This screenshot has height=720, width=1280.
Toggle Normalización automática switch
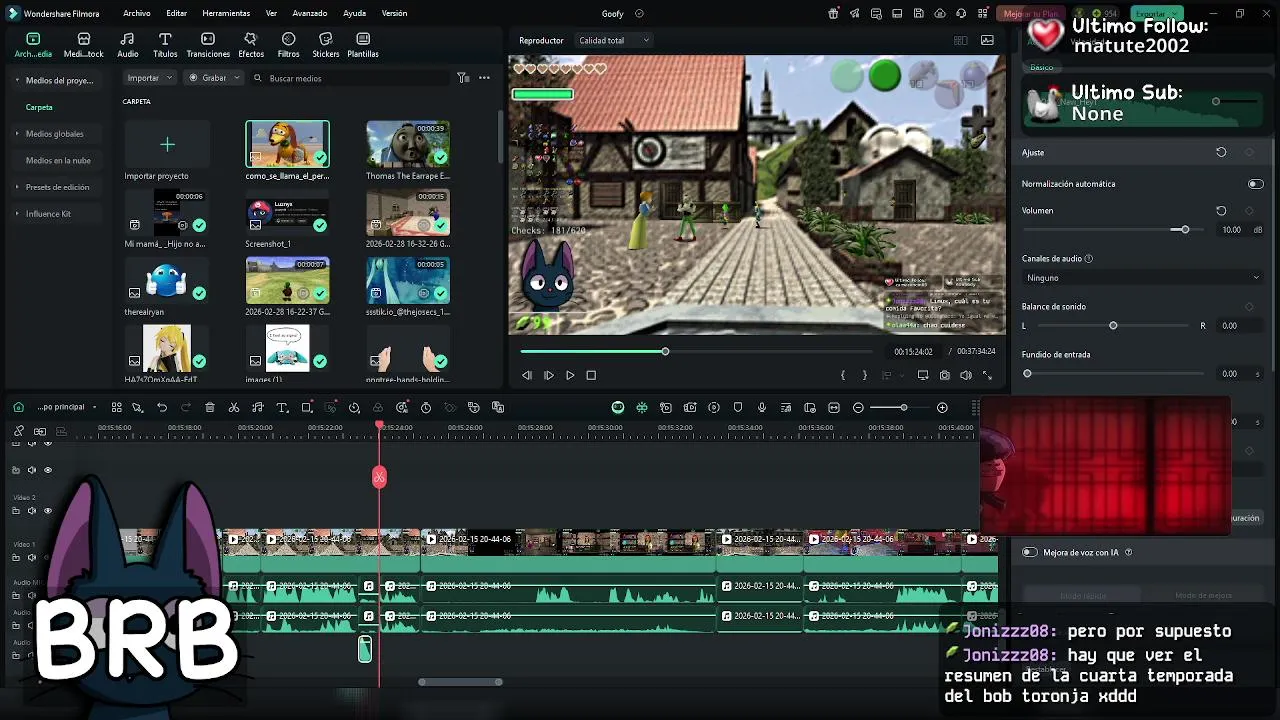[1255, 184]
